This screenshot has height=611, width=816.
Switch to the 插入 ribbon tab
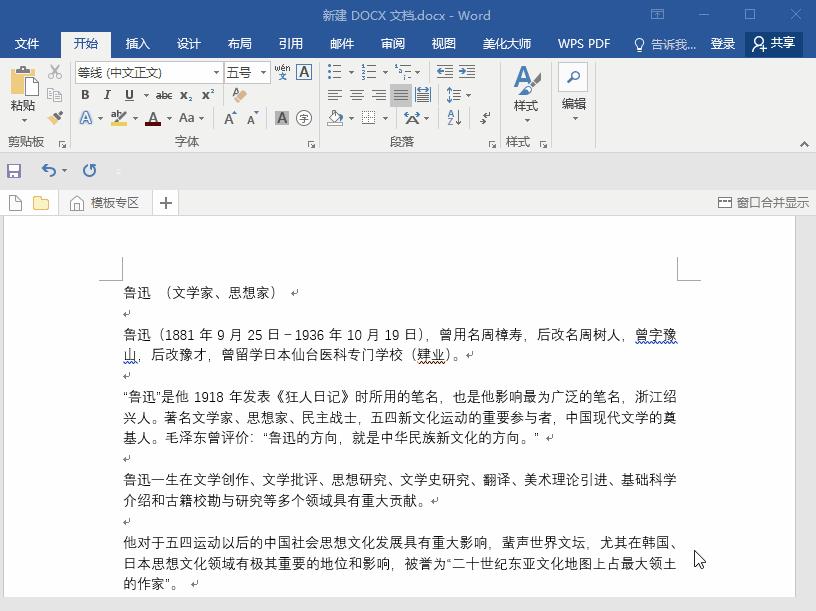[137, 43]
